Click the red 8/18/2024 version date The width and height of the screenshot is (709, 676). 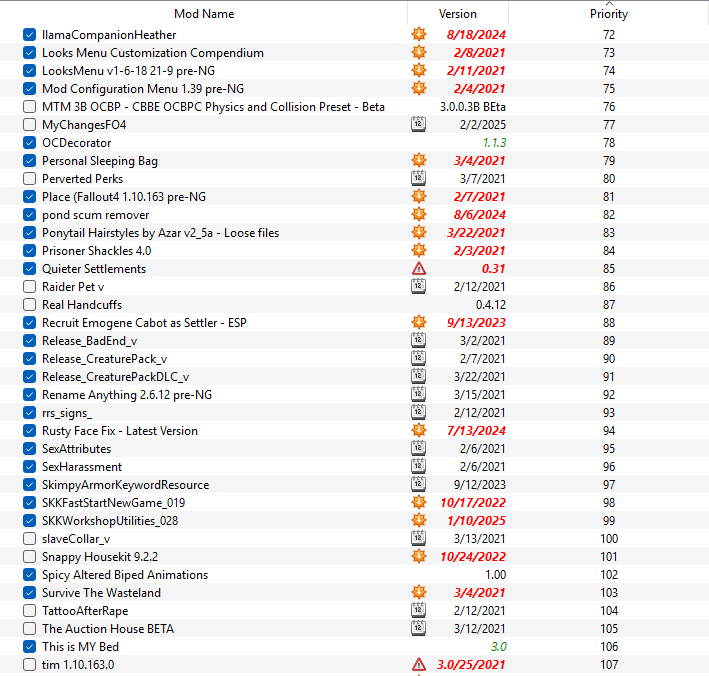point(476,35)
